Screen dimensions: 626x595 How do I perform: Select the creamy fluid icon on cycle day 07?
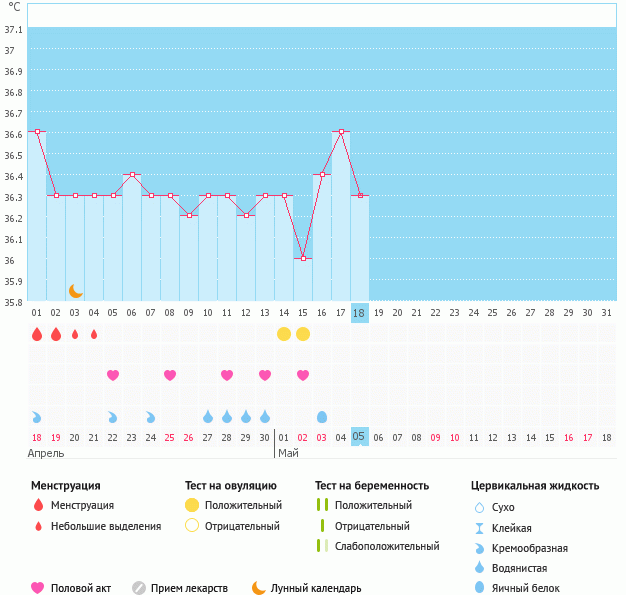click(x=151, y=416)
